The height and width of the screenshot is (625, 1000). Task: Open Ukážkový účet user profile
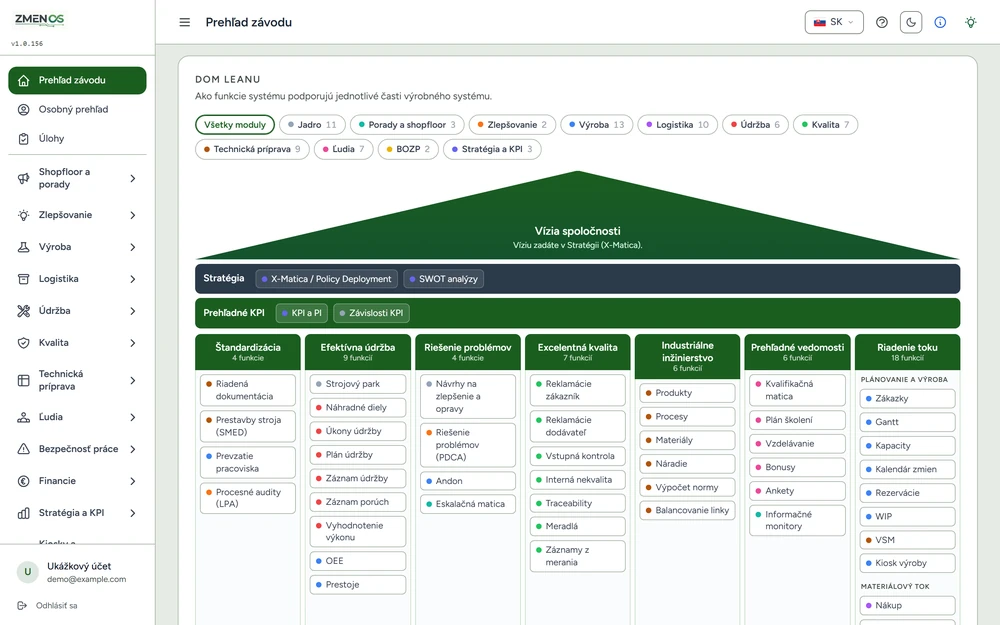(x=77, y=572)
